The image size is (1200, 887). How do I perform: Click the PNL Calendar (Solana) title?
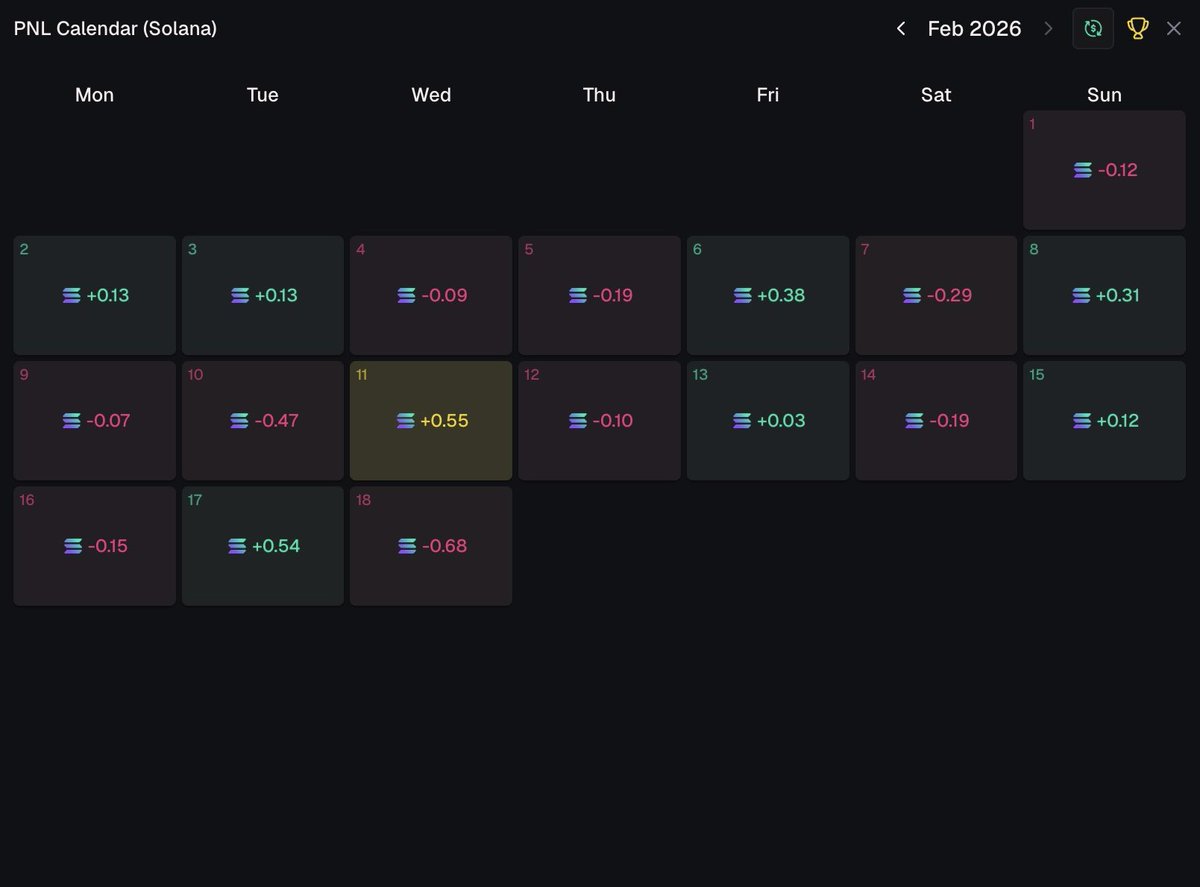coord(115,29)
